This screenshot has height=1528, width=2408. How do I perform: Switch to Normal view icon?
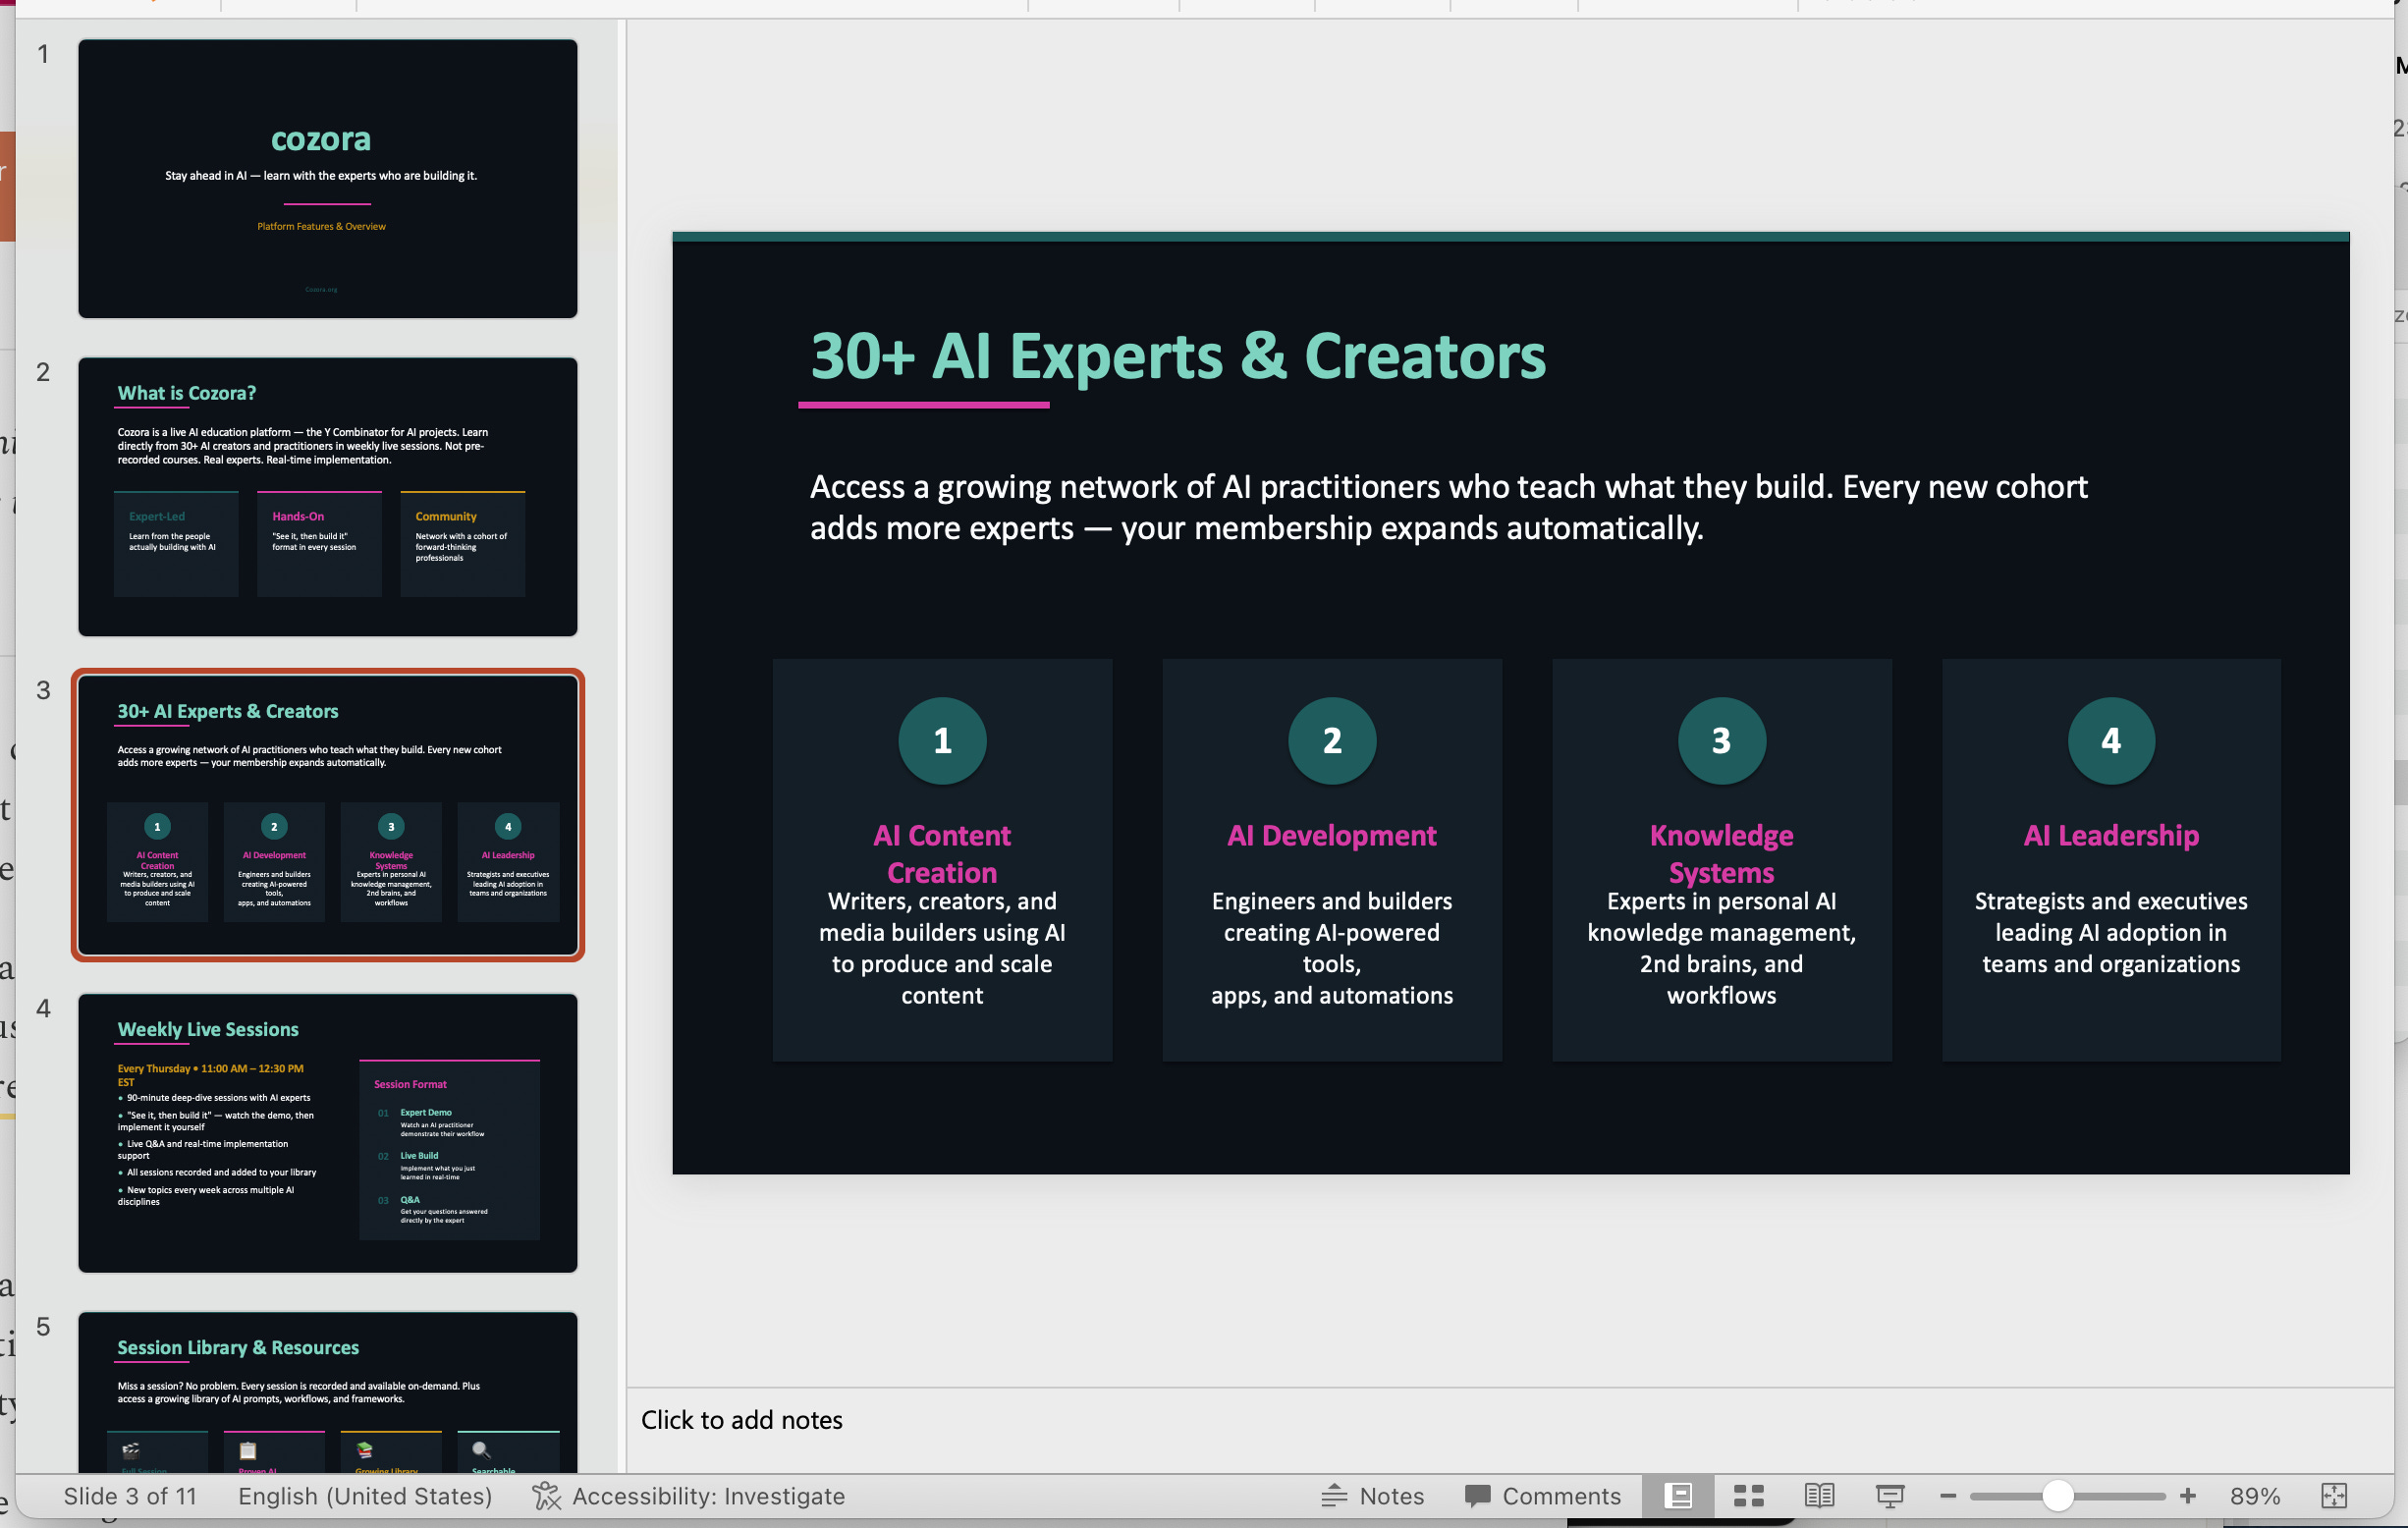[x=1678, y=1496]
